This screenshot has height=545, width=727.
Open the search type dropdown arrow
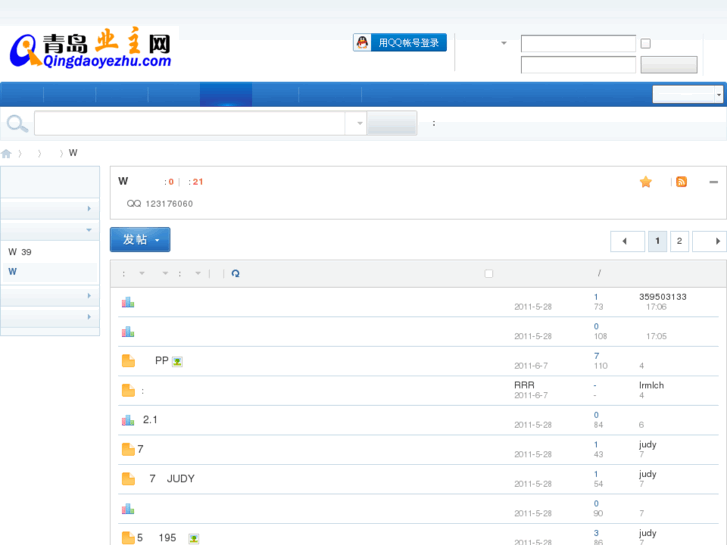[x=359, y=123]
